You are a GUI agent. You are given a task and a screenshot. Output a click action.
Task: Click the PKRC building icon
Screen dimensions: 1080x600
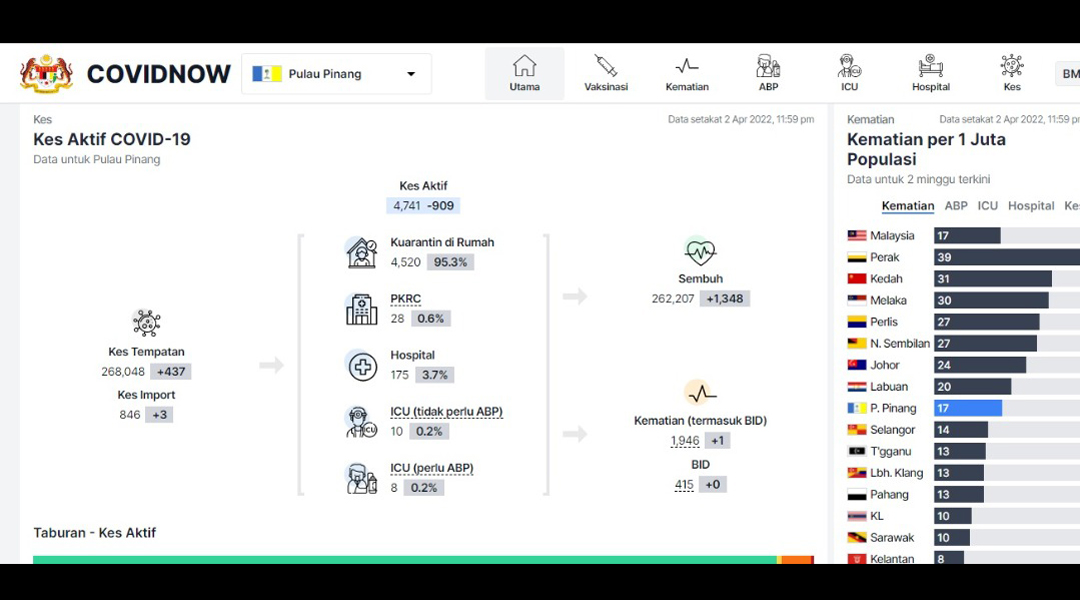pyautogui.click(x=362, y=309)
